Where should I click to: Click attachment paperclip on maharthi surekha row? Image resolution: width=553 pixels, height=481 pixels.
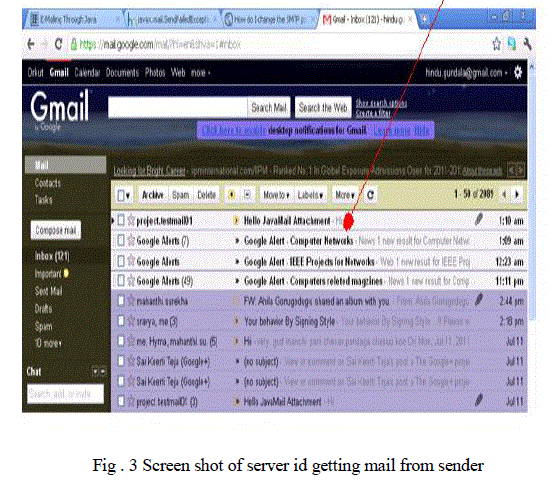pos(479,300)
